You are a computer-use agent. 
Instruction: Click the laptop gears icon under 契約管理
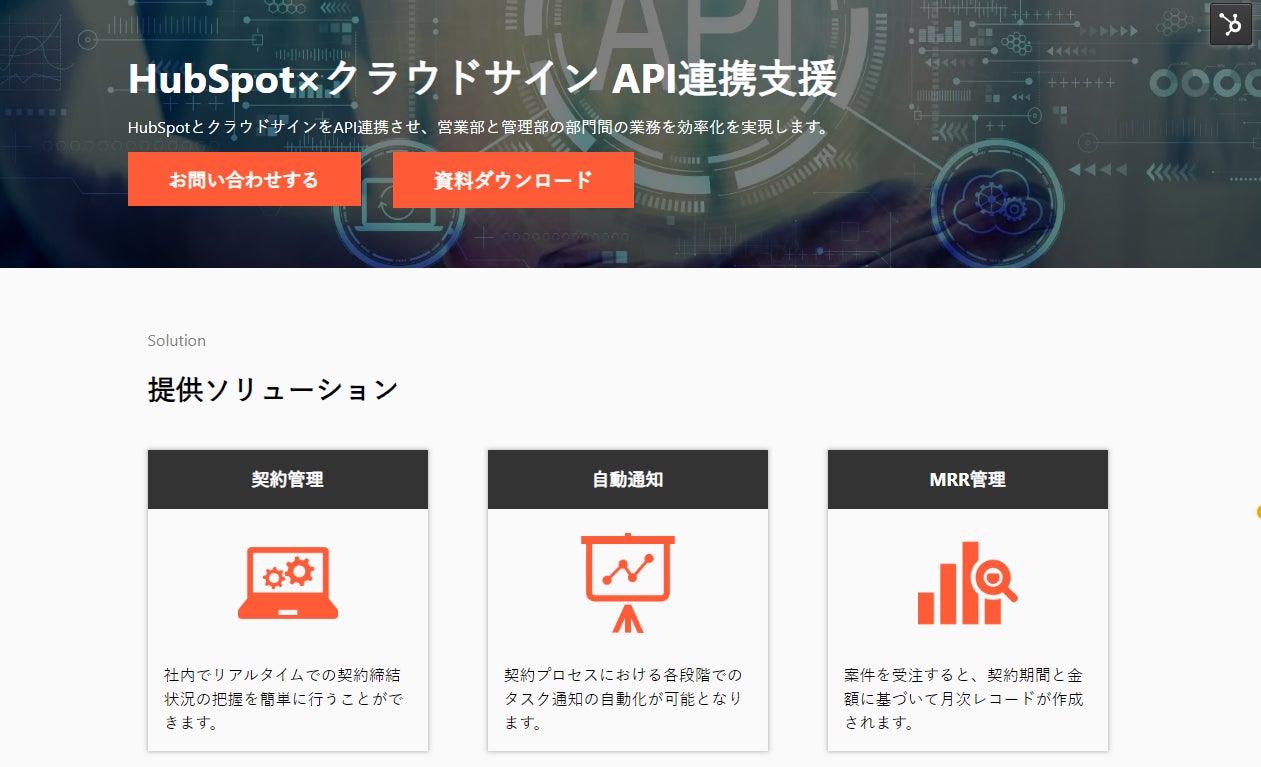tap(288, 583)
